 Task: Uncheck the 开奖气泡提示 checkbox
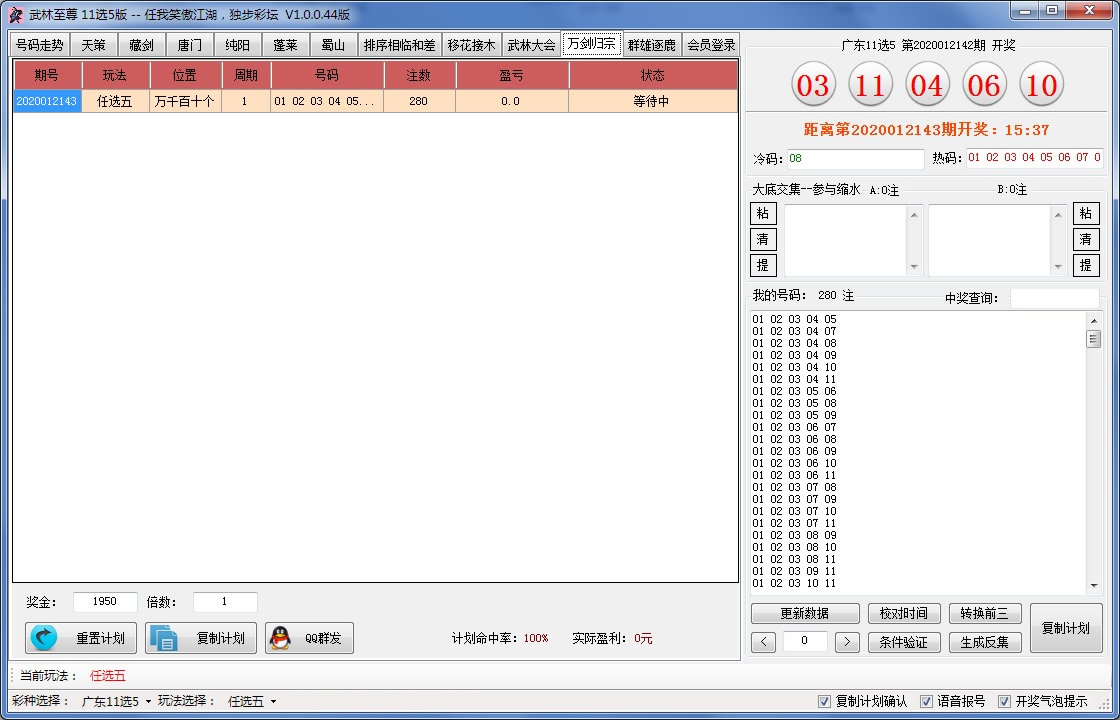point(1004,702)
